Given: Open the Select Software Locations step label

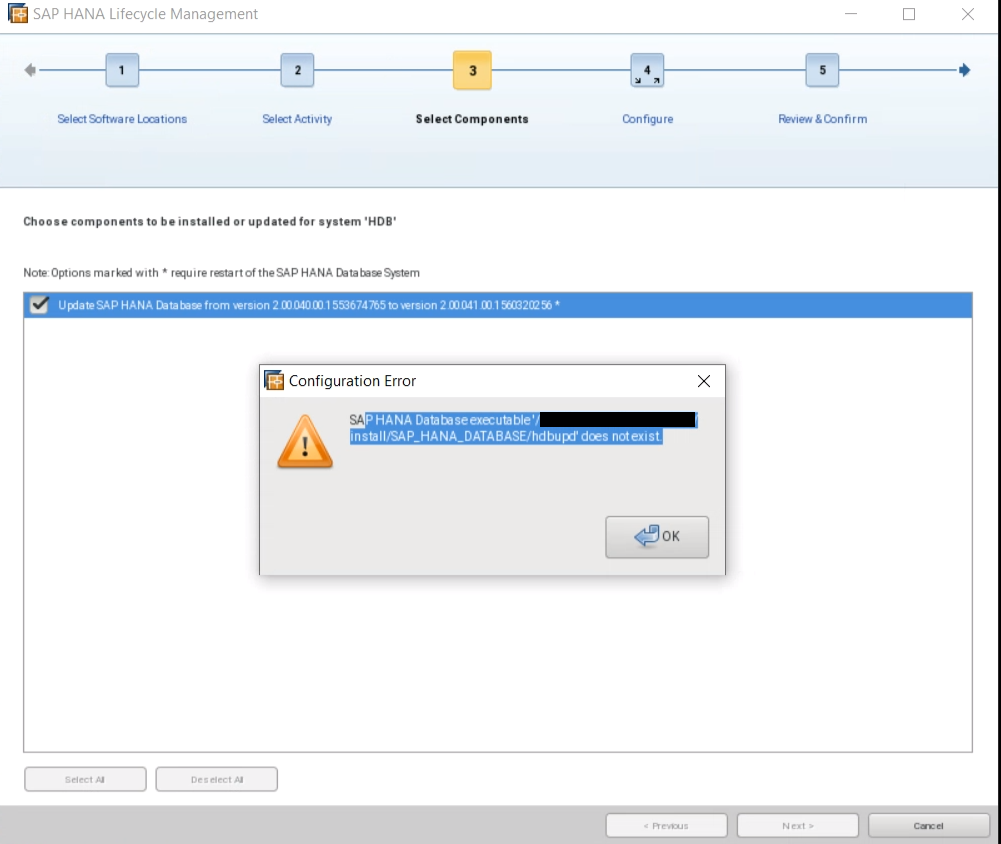Looking at the screenshot, I should click(122, 119).
